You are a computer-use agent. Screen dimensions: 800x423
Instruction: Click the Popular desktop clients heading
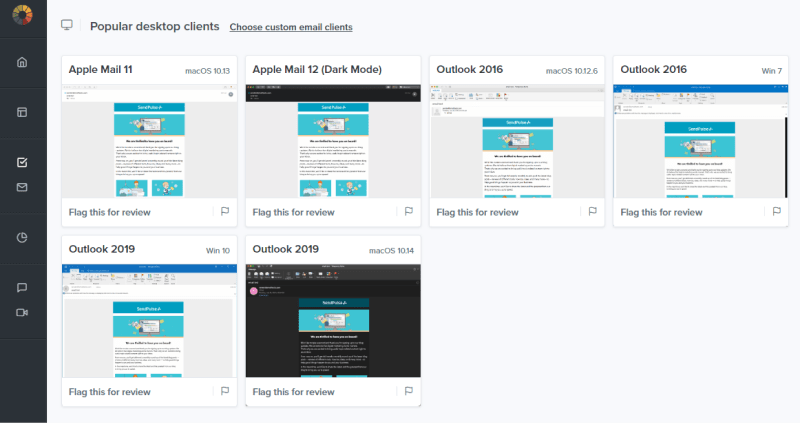(155, 27)
